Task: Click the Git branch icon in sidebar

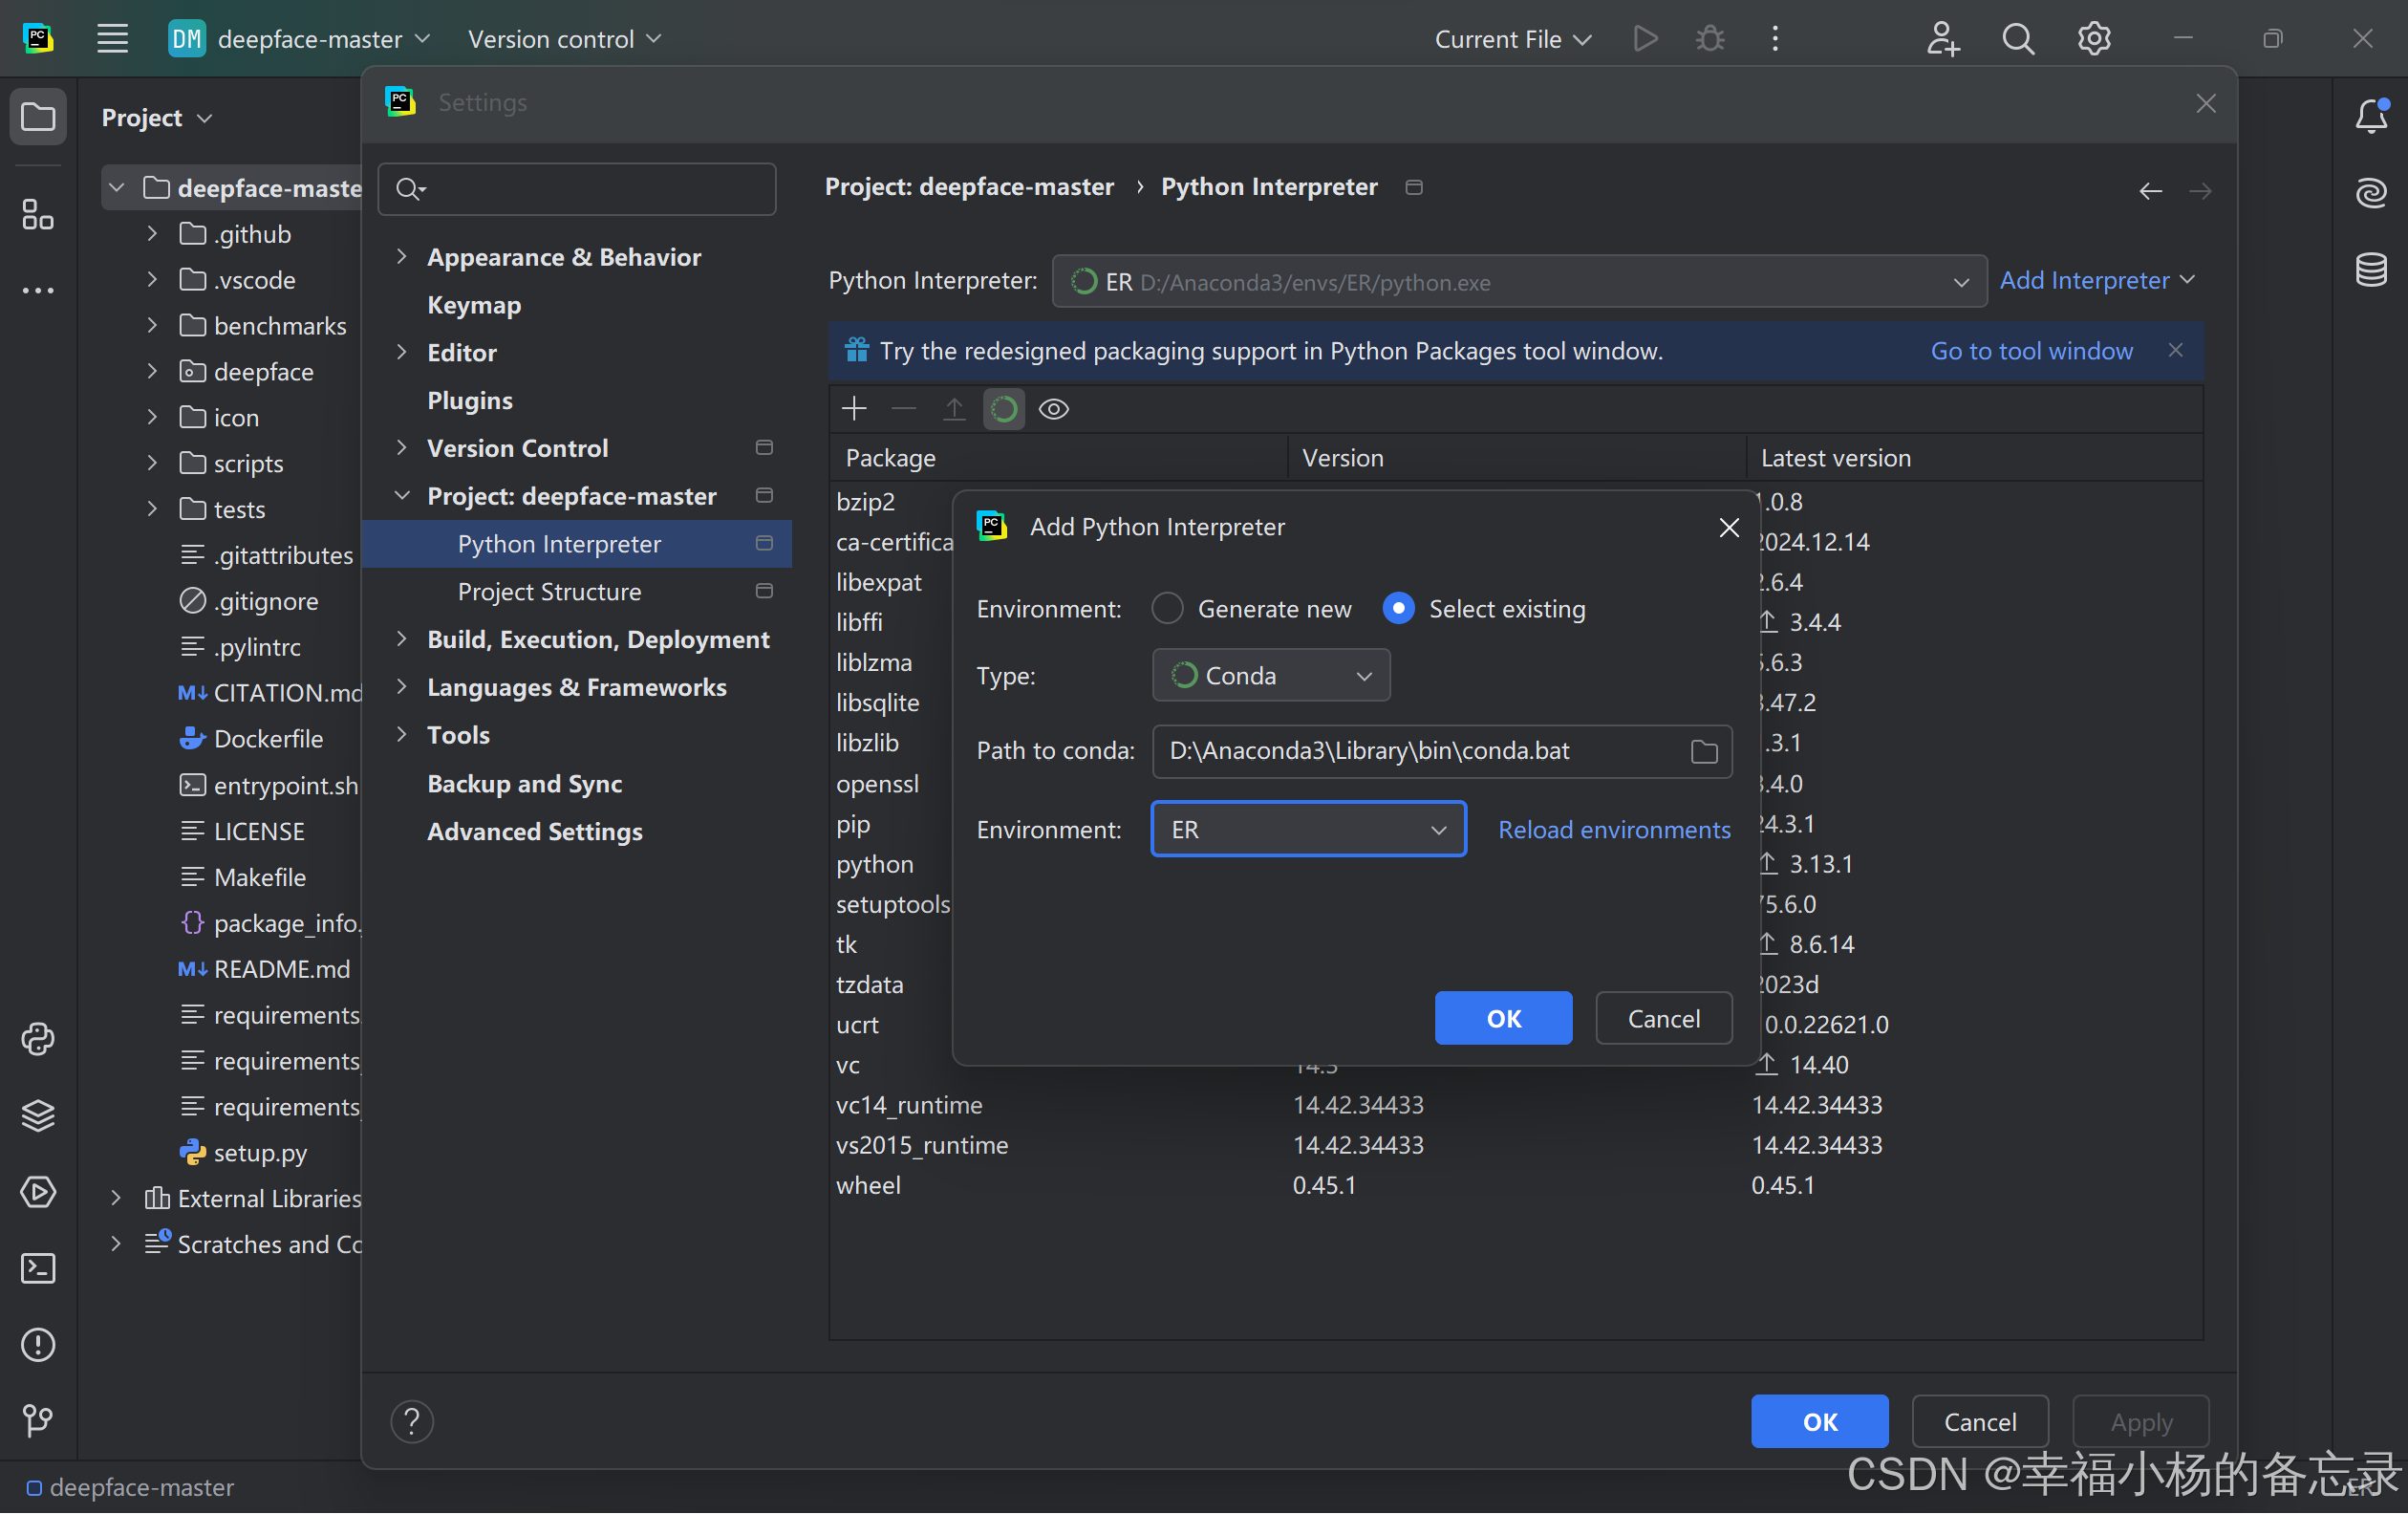Action: click(38, 1420)
